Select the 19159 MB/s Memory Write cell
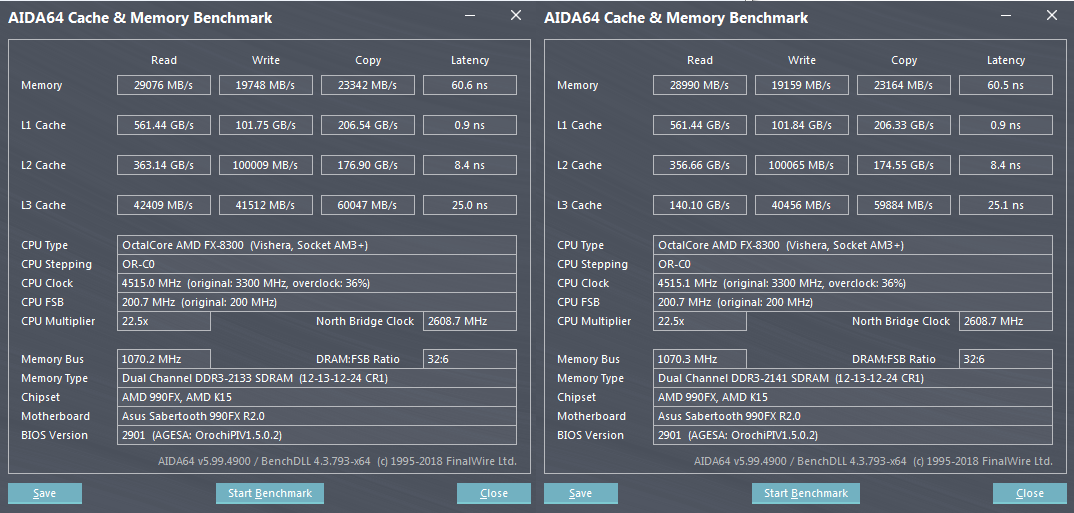 pos(801,85)
